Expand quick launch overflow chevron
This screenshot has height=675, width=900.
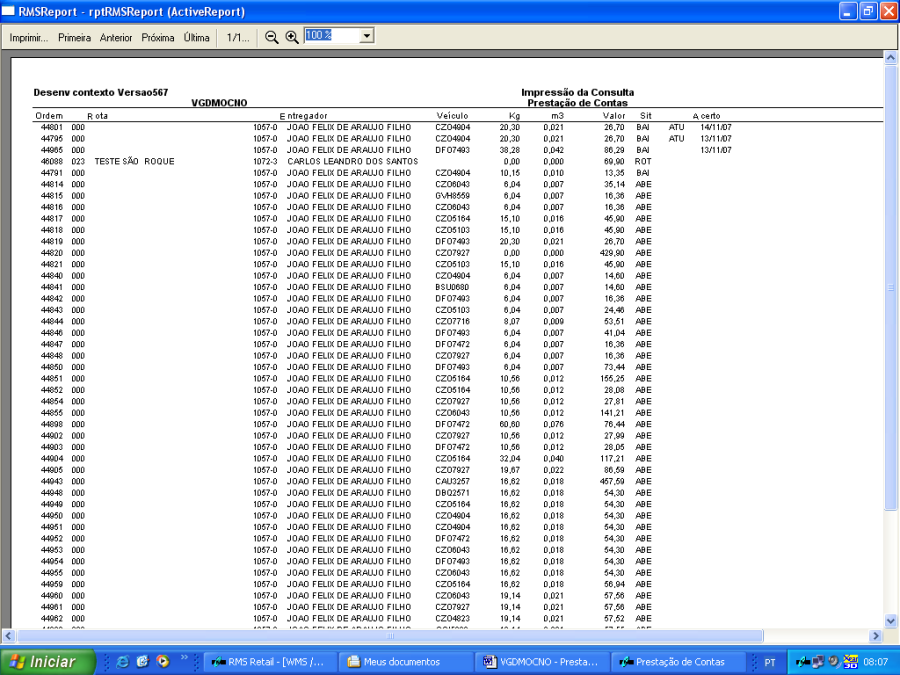tap(184, 658)
